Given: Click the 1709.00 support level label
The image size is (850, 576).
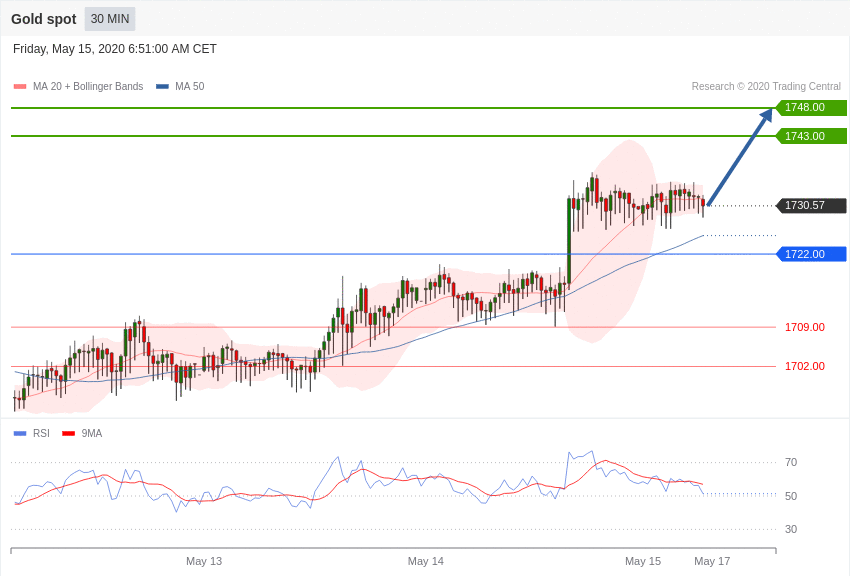Looking at the screenshot, I should point(804,327).
